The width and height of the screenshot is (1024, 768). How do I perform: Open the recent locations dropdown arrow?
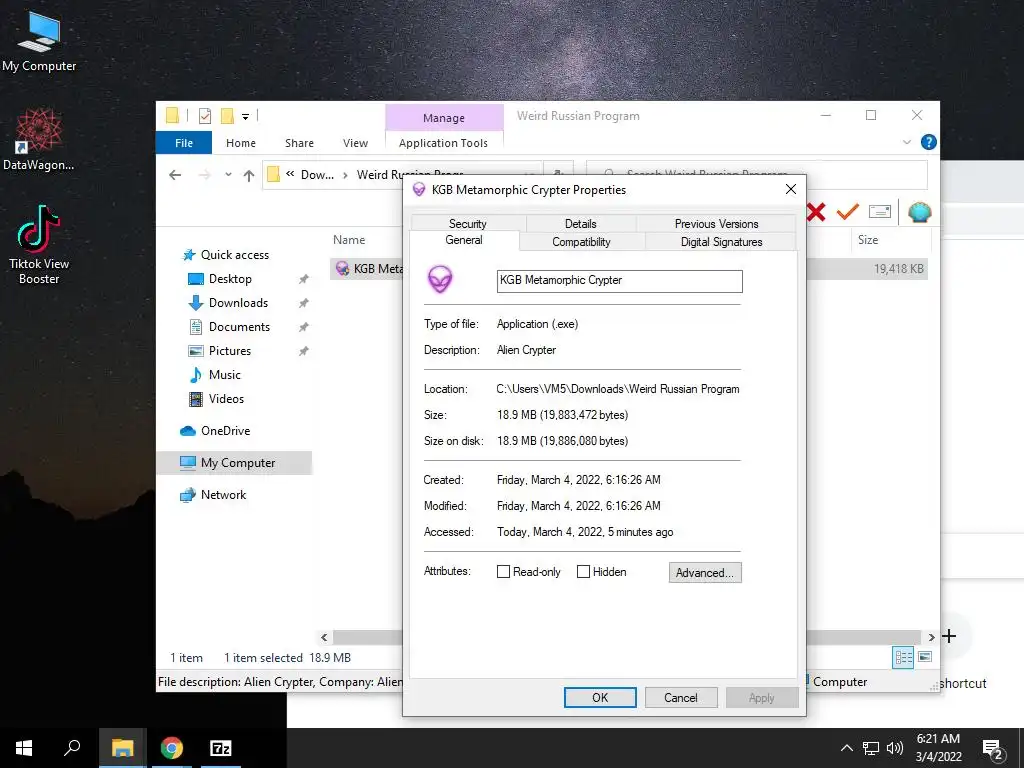pyautogui.click(x=228, y=174)
